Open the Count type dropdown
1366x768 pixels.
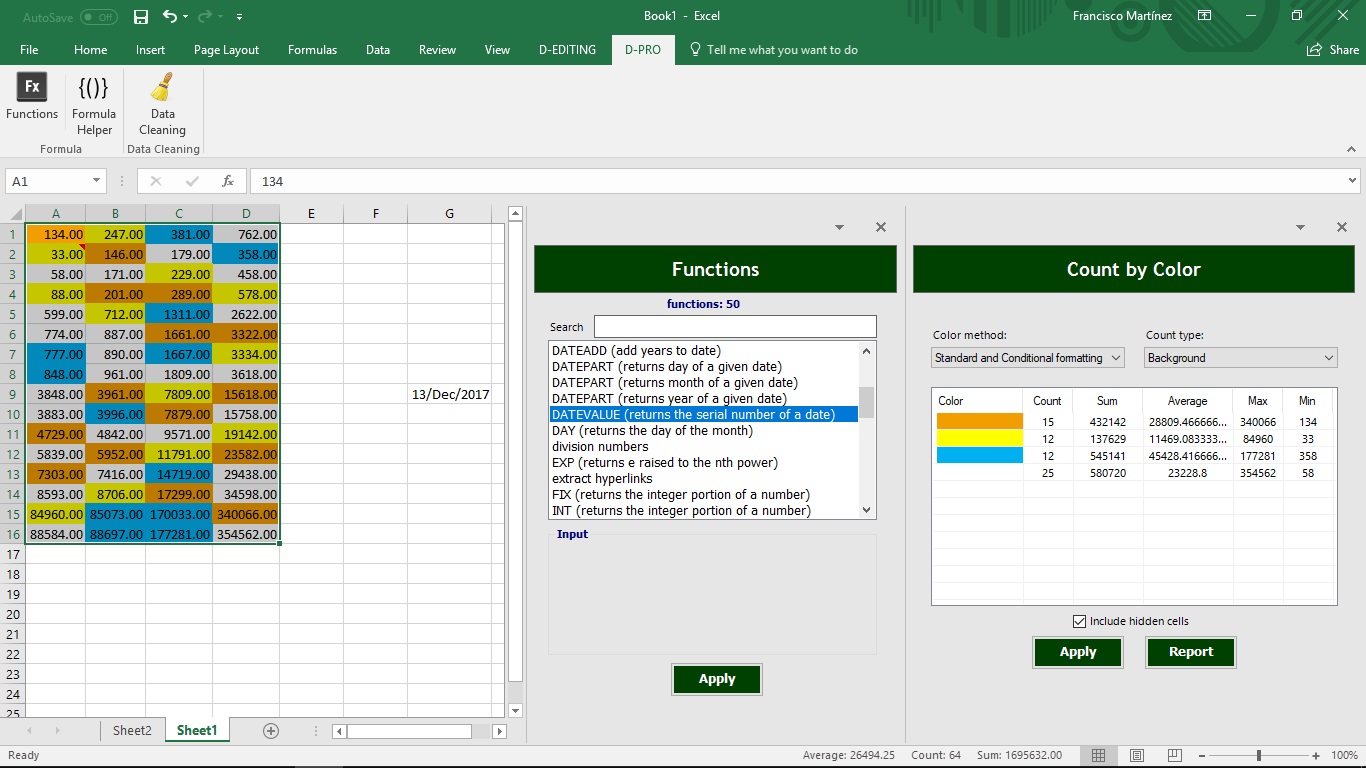click(x=1239, y=357)
